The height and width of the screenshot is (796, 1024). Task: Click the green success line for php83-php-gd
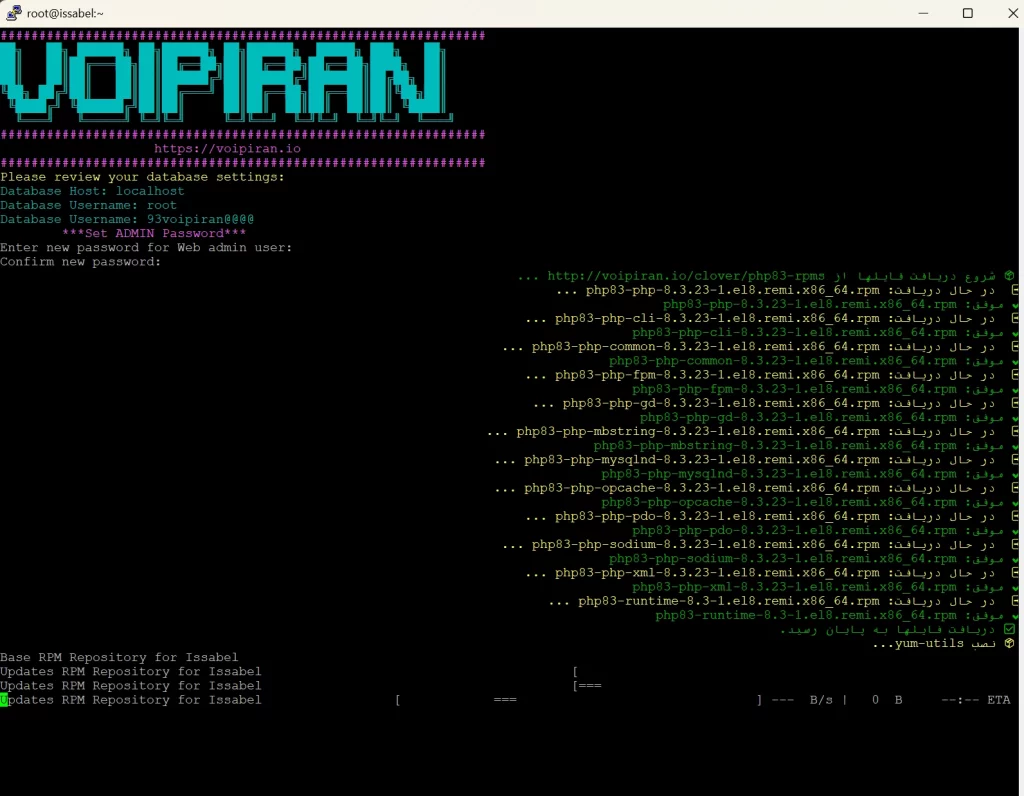(829, 417)
